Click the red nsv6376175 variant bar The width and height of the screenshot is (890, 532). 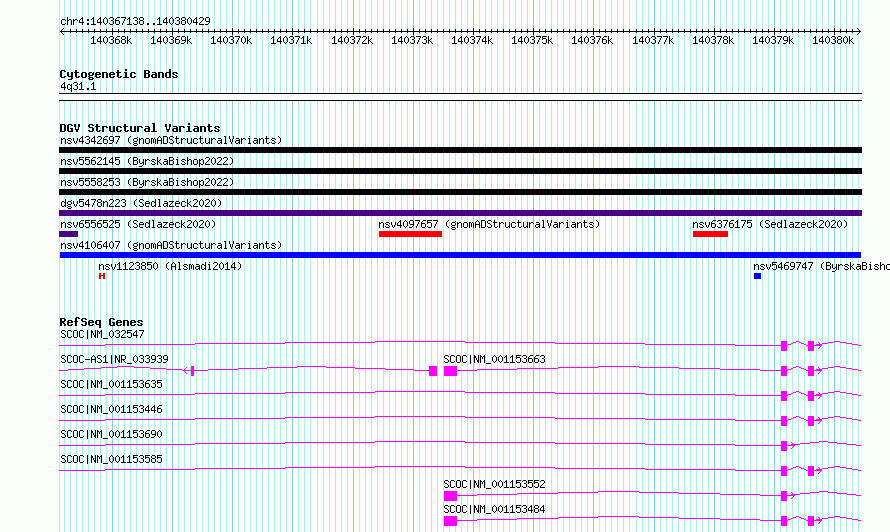pos(710,234)
